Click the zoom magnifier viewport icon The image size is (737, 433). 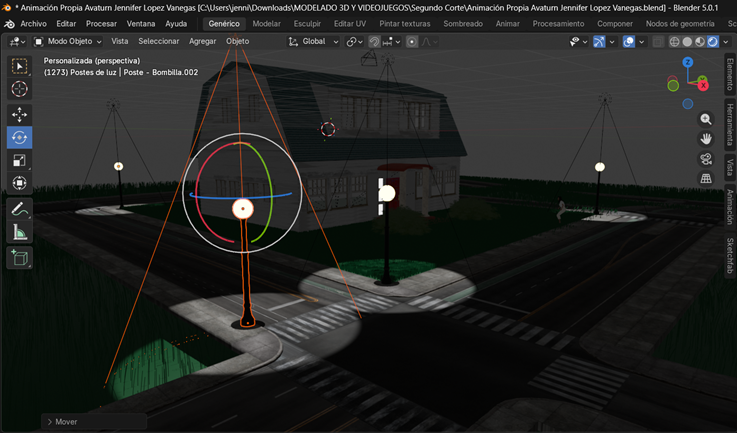pos(706,119)
